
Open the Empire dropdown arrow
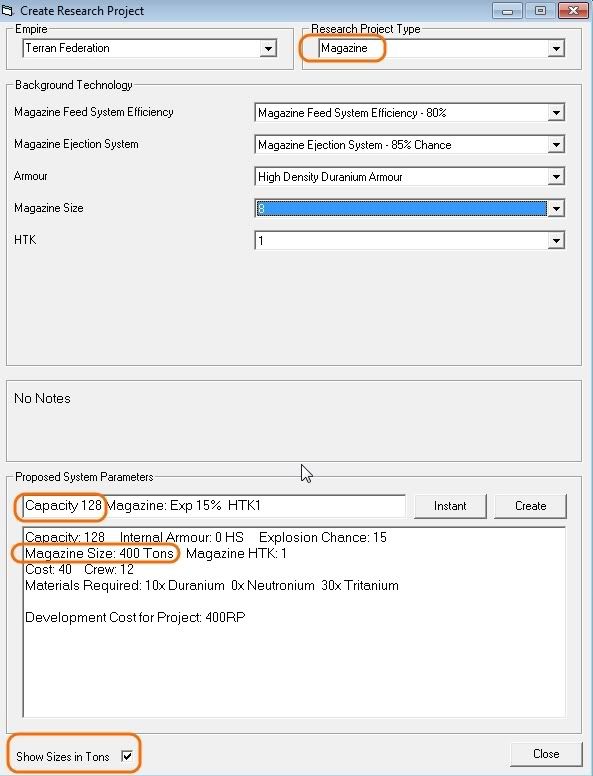268,48
